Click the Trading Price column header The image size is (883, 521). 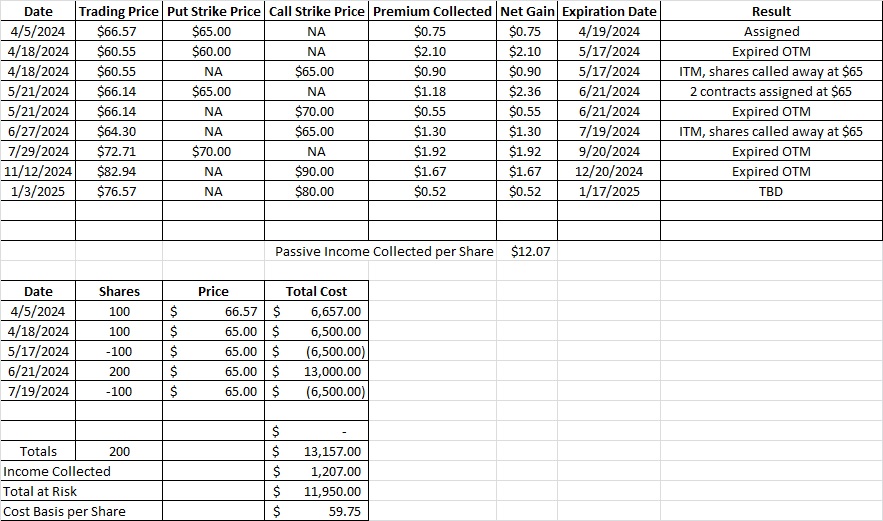(x=119, y=11)
